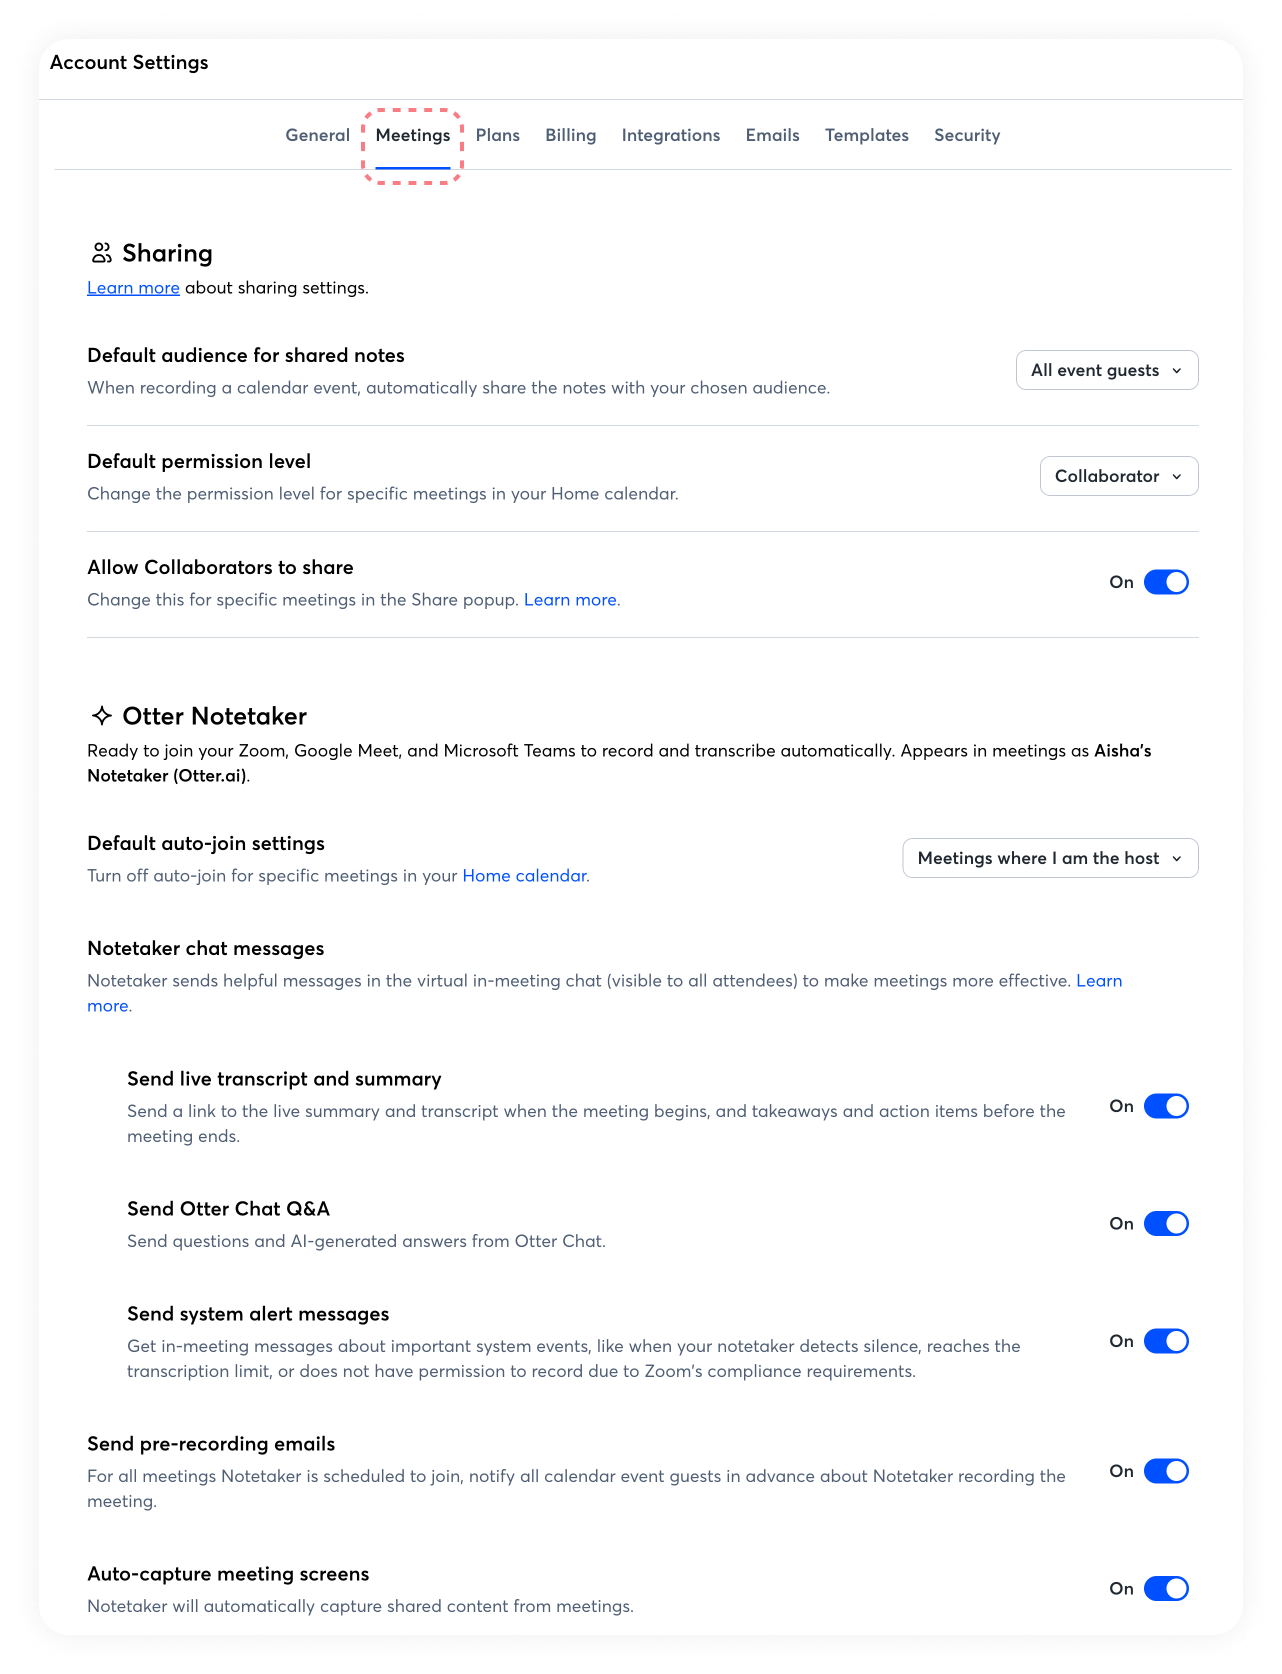The image size is (1282, 1674).
Task: Follow the Home calendar link
Action: coord(524,876)
